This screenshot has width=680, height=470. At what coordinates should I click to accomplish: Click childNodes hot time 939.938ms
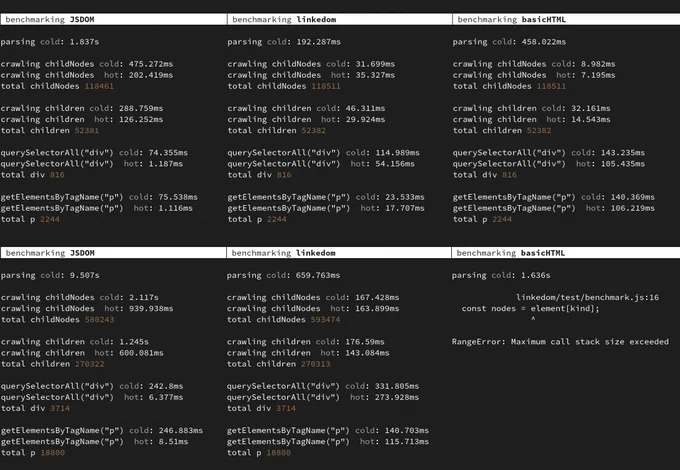pos(151,309)
